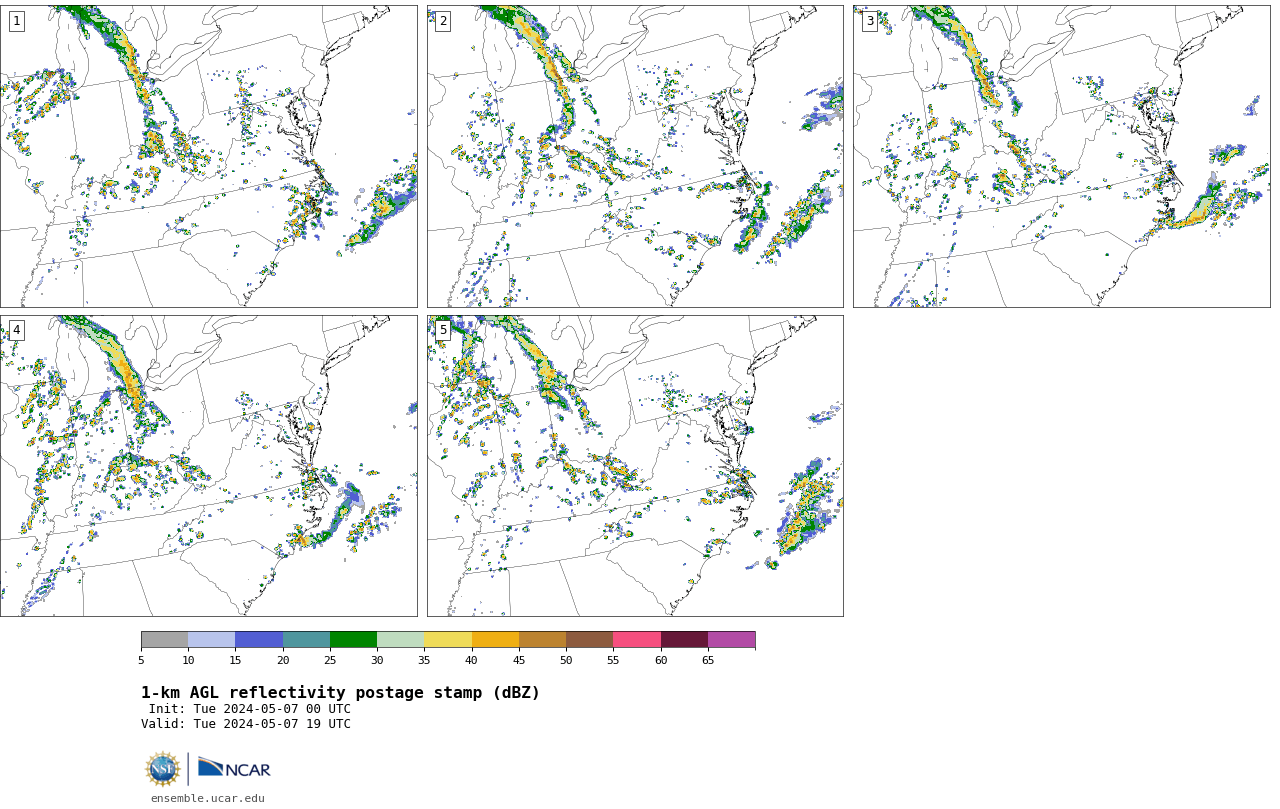Click the pink 55-60 dBZ swatch

[x=637, y=640]
